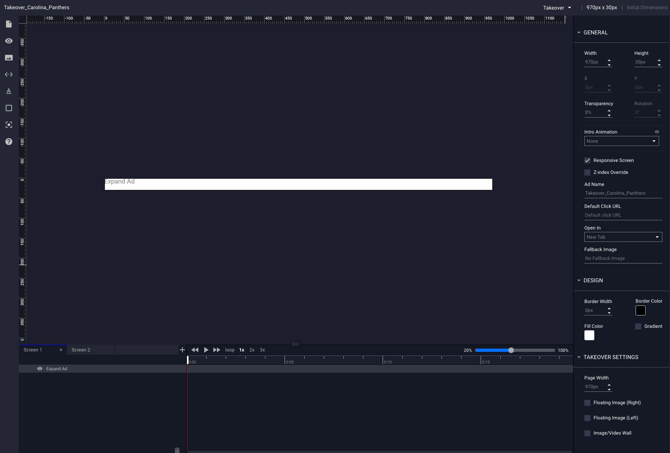Enable the Gradient checkbox

click(638, 326)
